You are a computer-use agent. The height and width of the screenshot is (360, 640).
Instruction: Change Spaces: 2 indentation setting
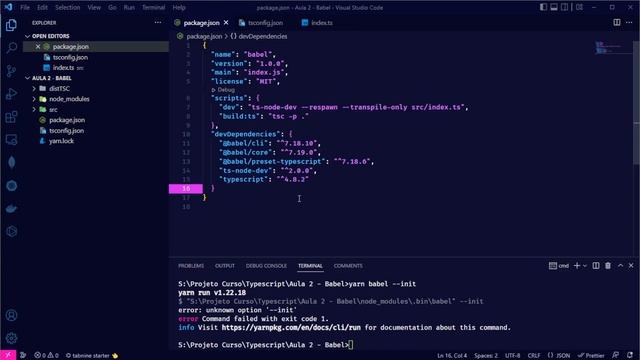[x=486, y=356]
